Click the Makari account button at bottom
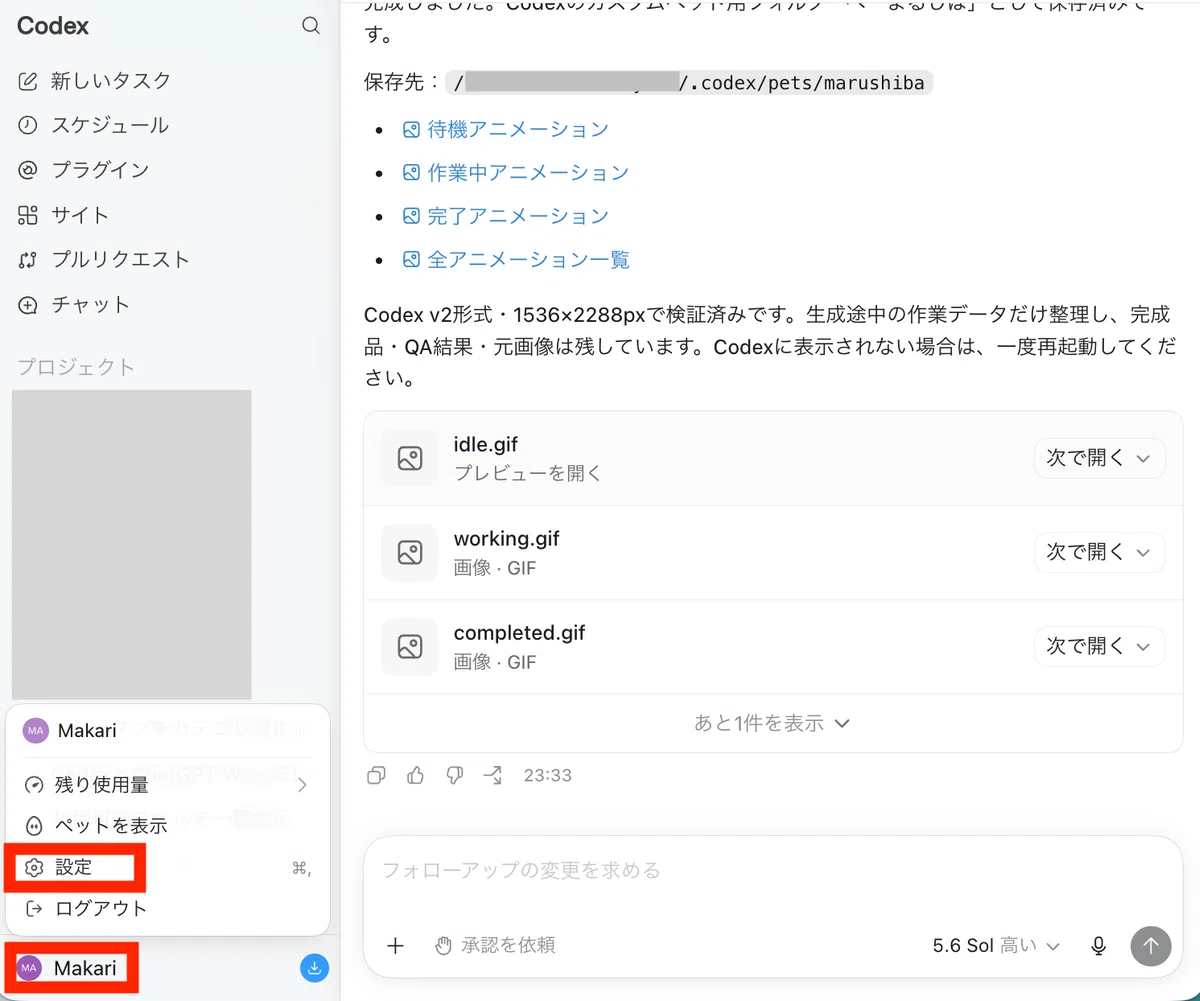This screenshot has height=1001, width=1200. pos(70,968)
